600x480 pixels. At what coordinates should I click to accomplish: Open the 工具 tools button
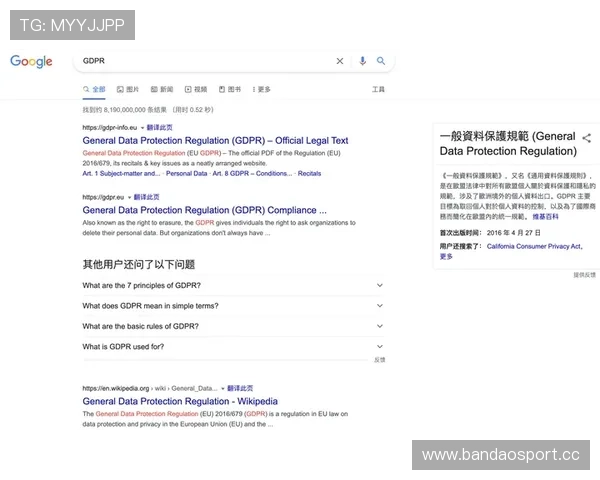[x=378, y=89]
